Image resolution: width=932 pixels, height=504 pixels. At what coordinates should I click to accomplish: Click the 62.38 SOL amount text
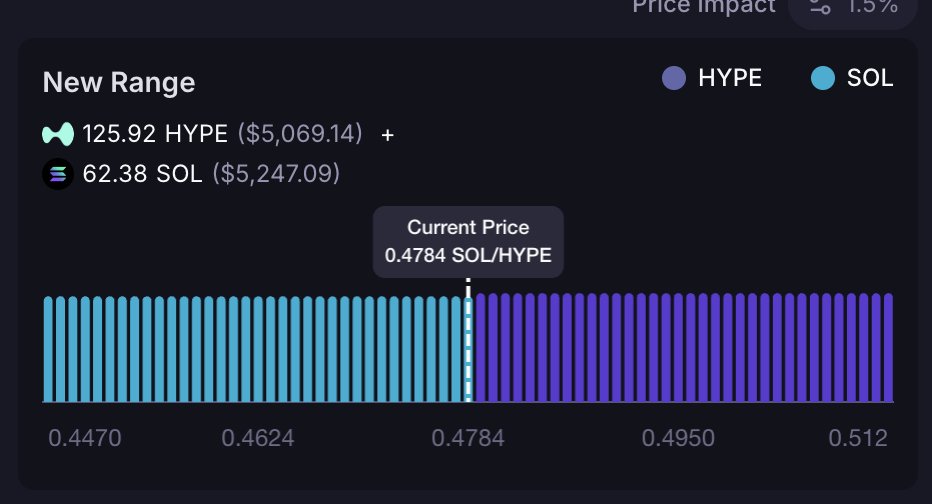point(142,175)
